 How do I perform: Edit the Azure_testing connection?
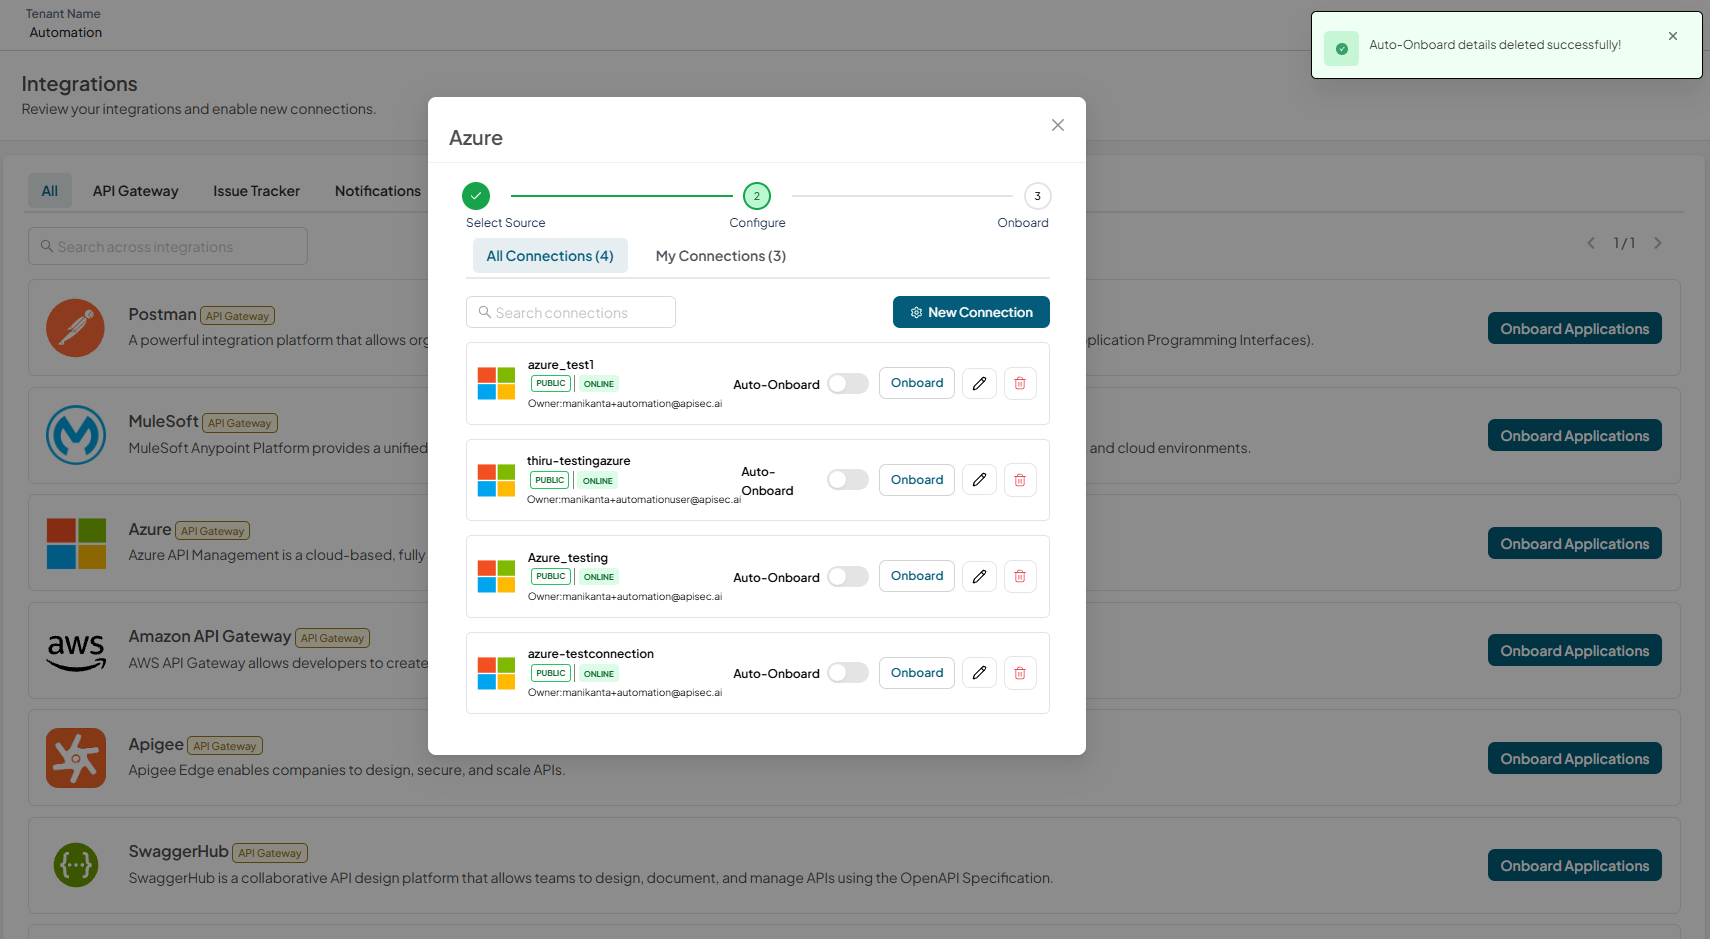[979, 576]
